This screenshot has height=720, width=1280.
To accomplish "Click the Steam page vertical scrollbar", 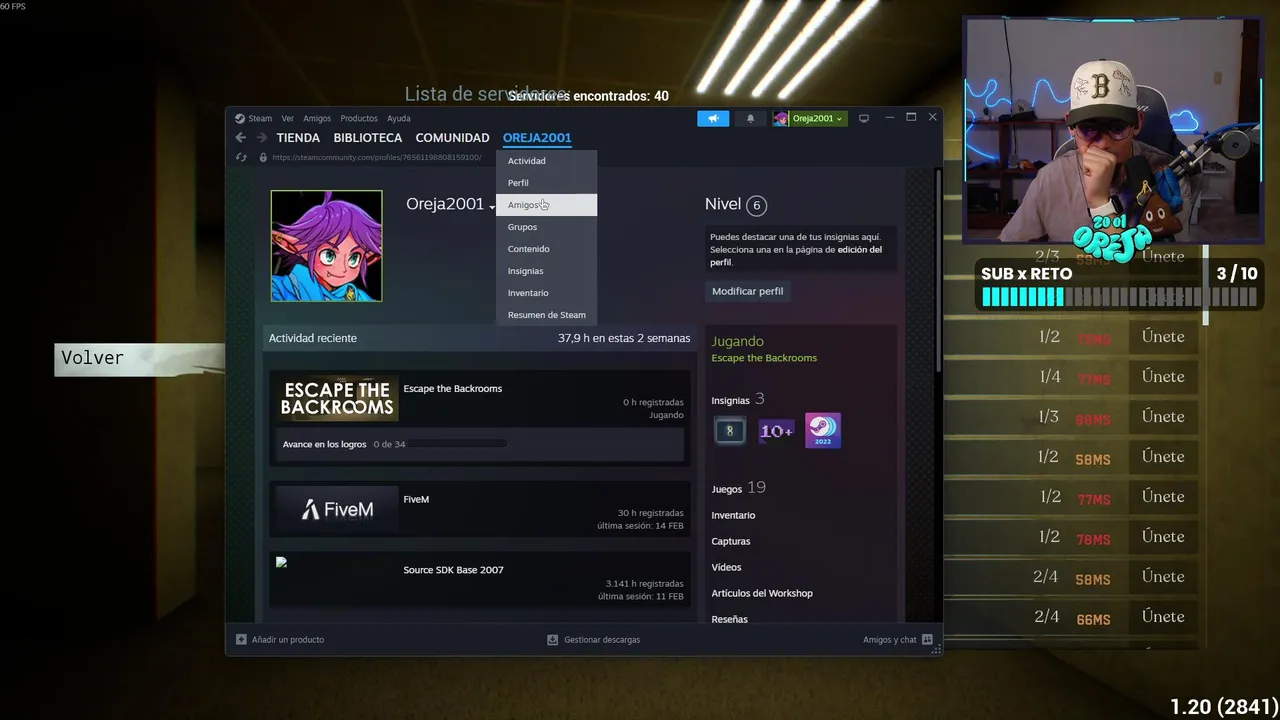I will [x=937, y=272].
